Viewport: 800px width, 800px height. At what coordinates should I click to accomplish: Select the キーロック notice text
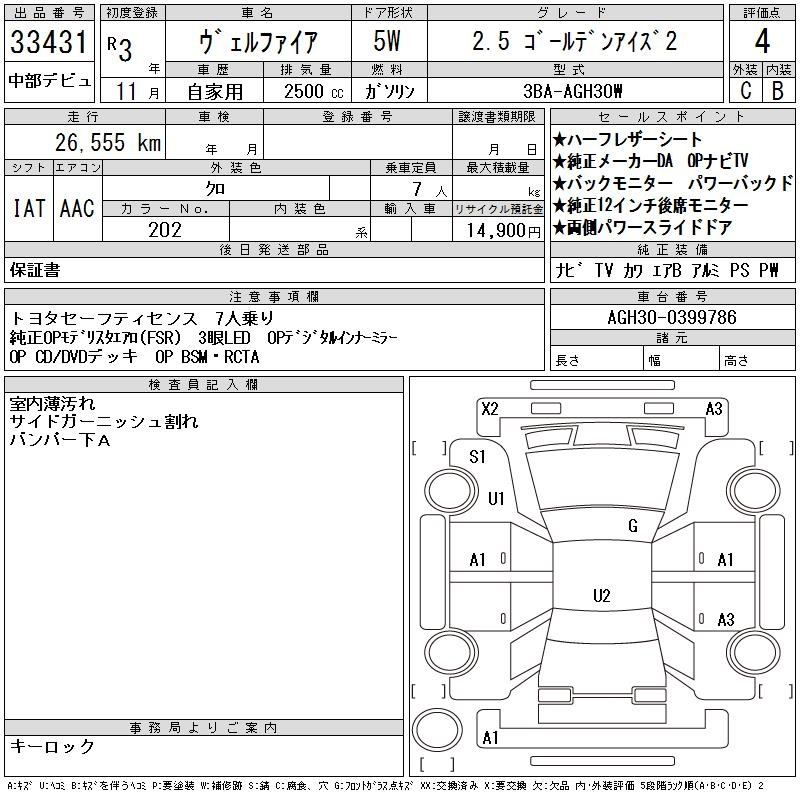coord(53,747)
